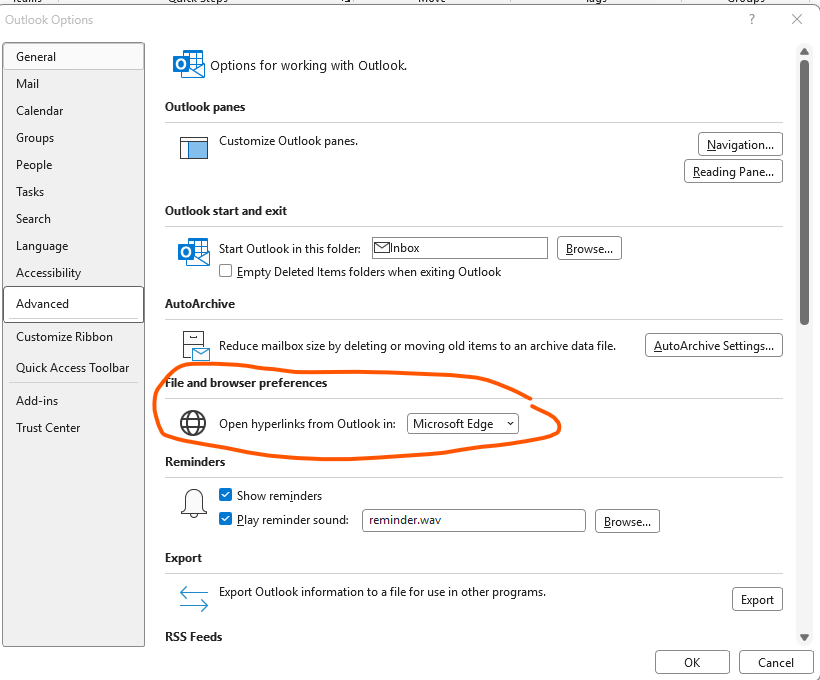This screenshot has width=820, height=680.
Task: Close the Outlook Options dialog
Action: point(796,19)
